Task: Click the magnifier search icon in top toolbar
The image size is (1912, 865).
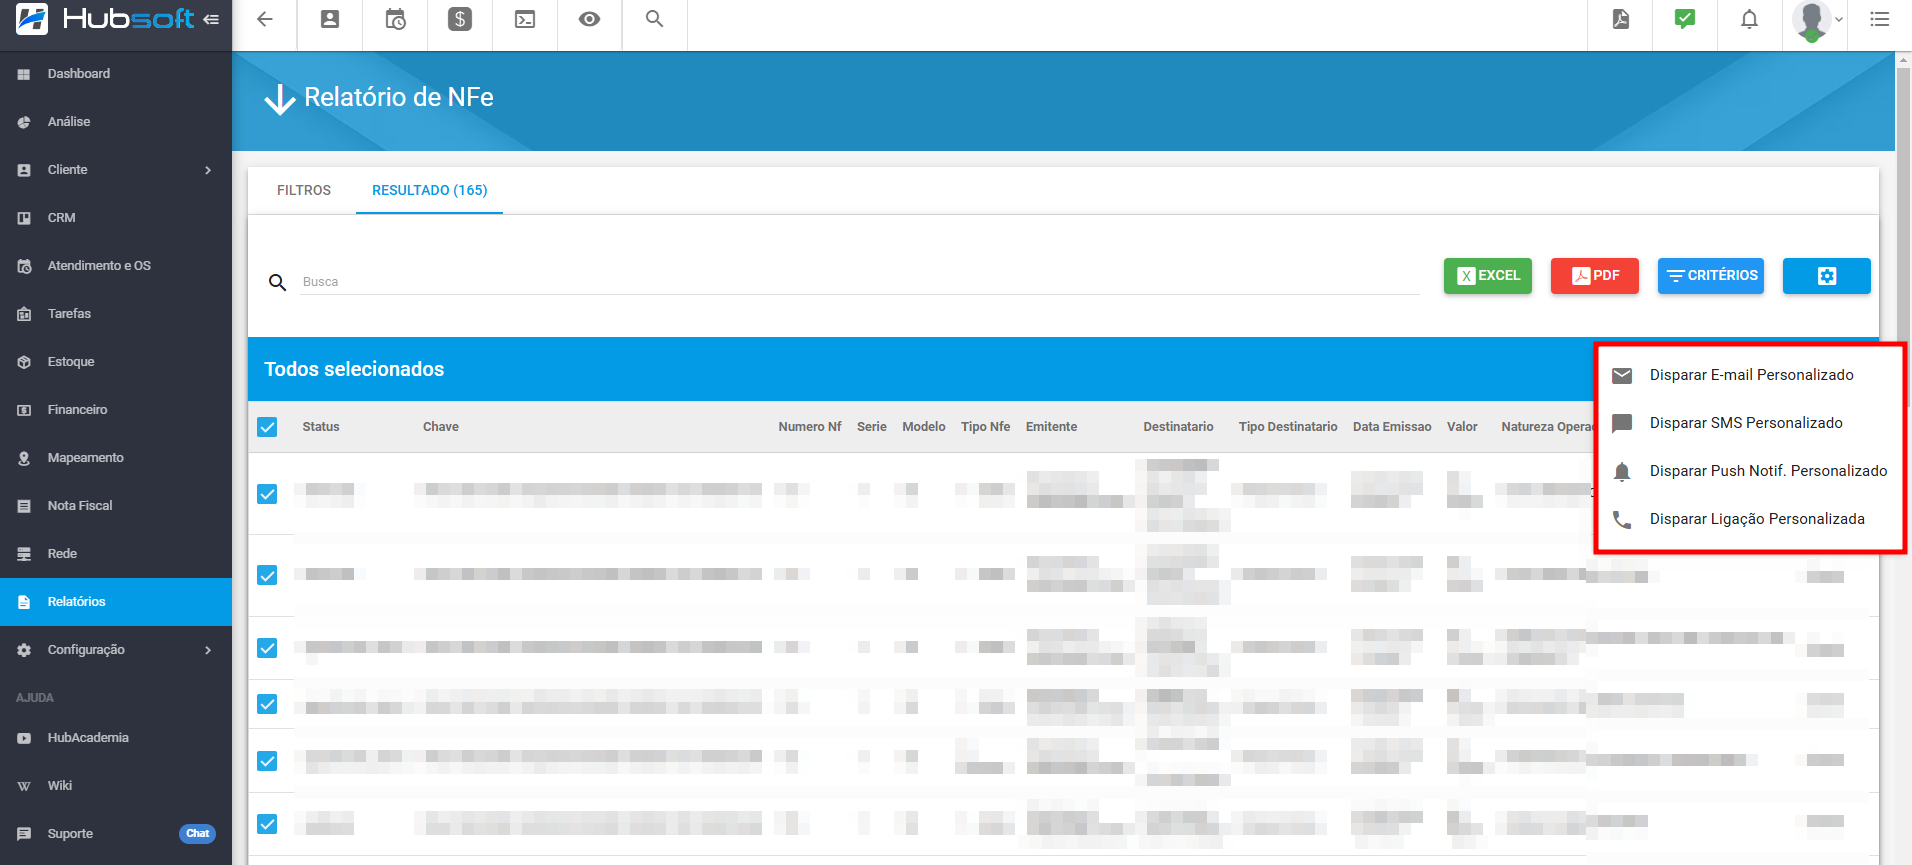Action: click(x=654, y=19)
